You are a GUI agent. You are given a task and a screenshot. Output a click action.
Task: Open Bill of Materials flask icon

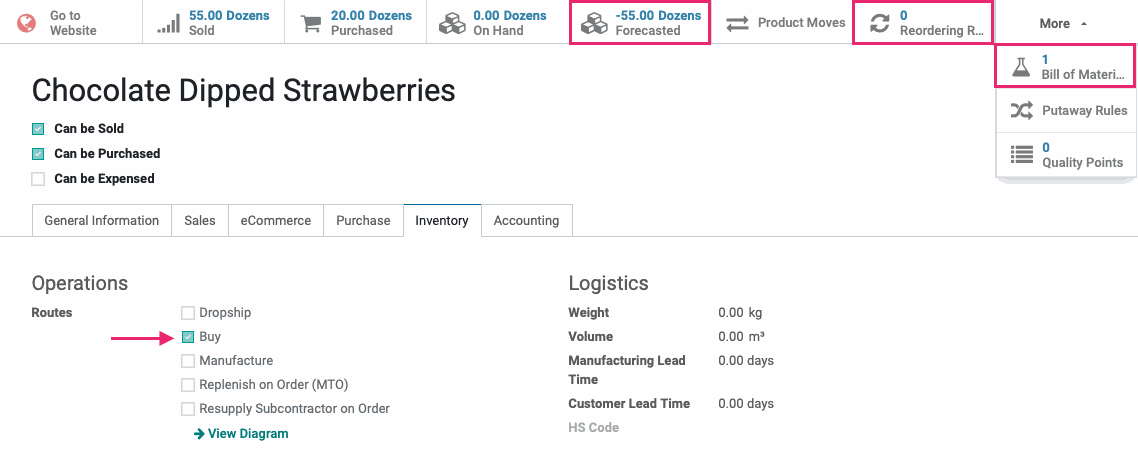[1021, 67]
